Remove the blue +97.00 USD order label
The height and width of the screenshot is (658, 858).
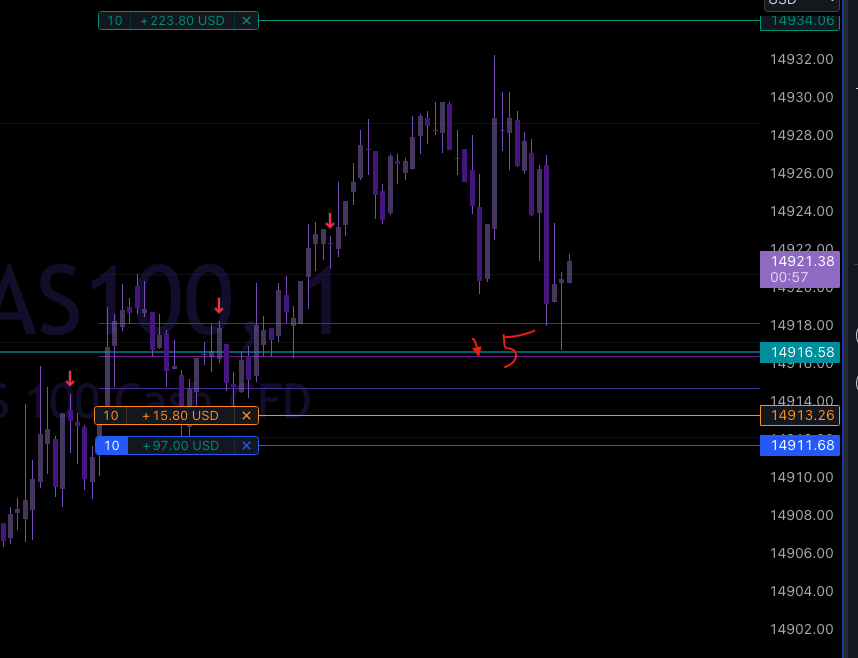[x=246, y=445]
